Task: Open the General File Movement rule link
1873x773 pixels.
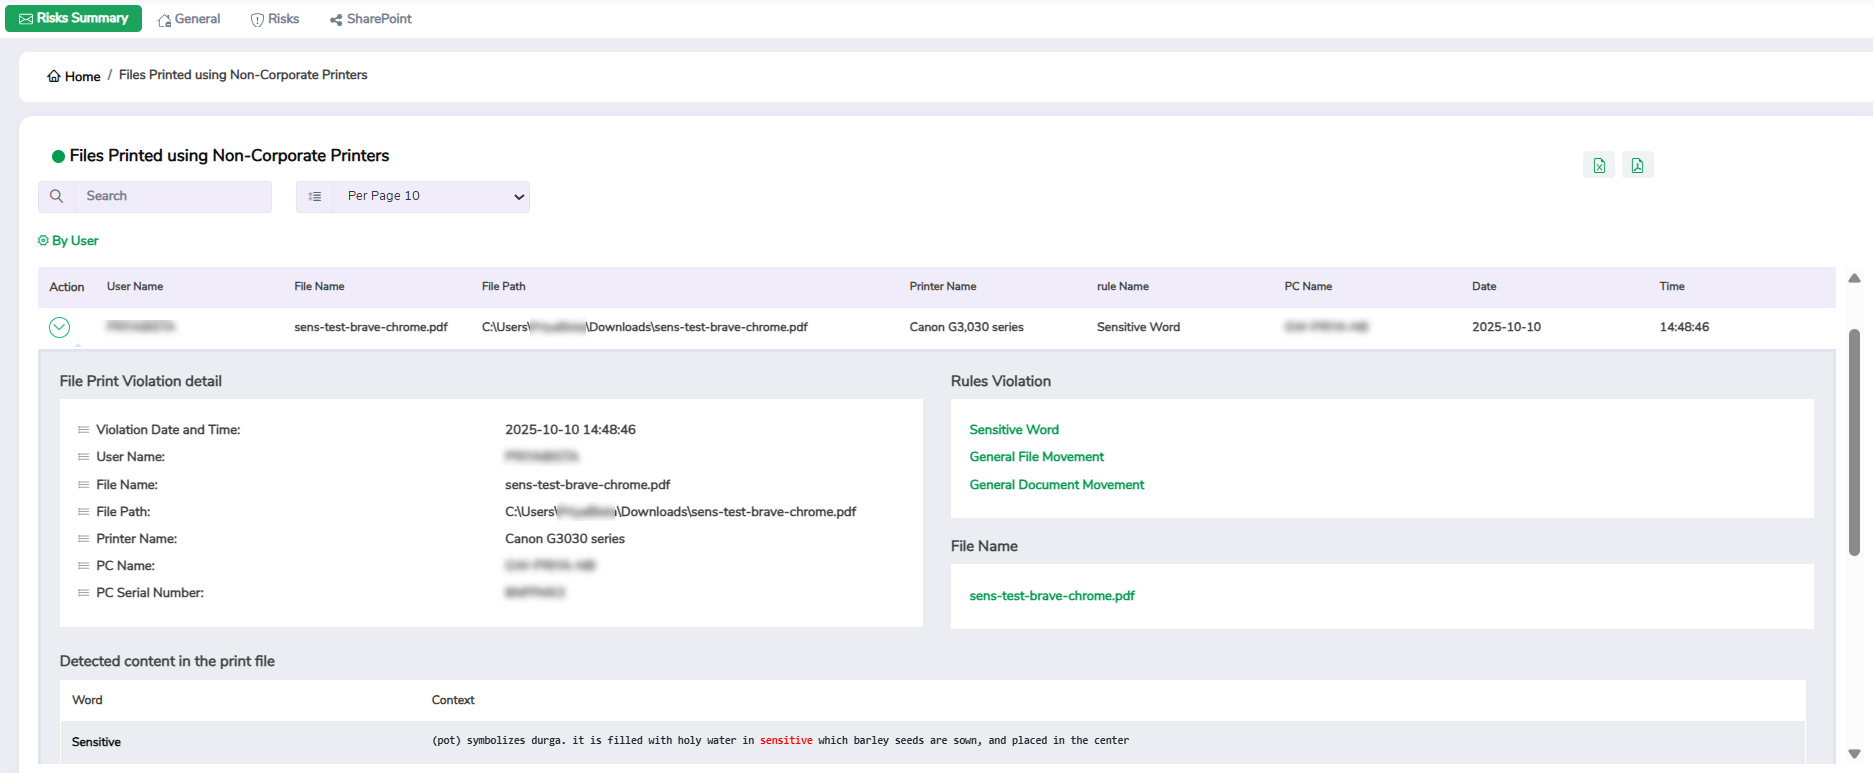Action: (x=1036, y=457)
